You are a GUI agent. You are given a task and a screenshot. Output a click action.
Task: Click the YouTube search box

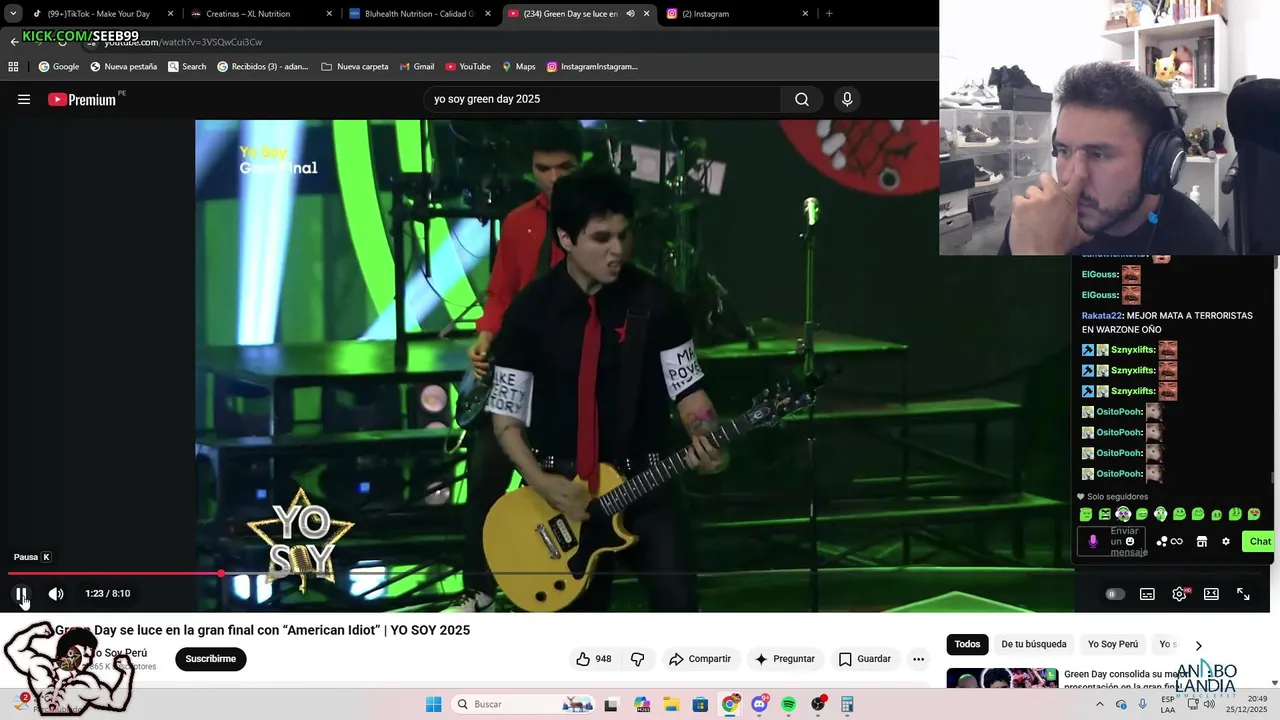[602, 99]
